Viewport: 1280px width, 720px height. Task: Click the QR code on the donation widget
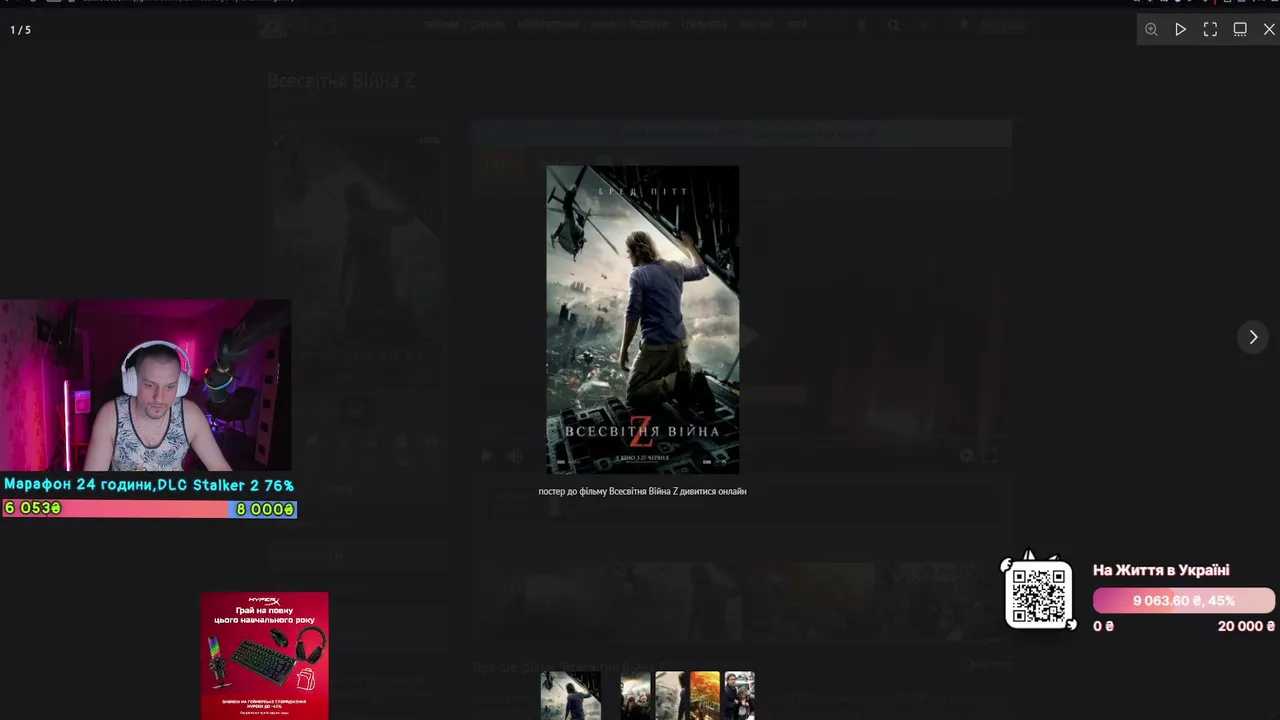[x=1038, y=594]
